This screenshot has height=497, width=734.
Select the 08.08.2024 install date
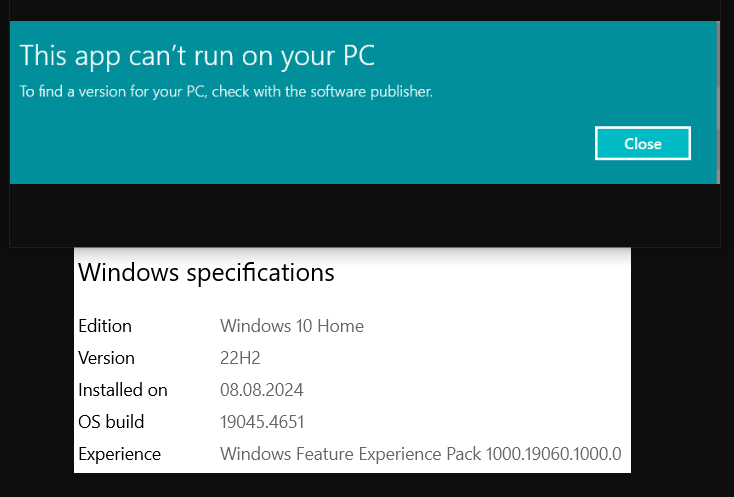coord(261,390)
